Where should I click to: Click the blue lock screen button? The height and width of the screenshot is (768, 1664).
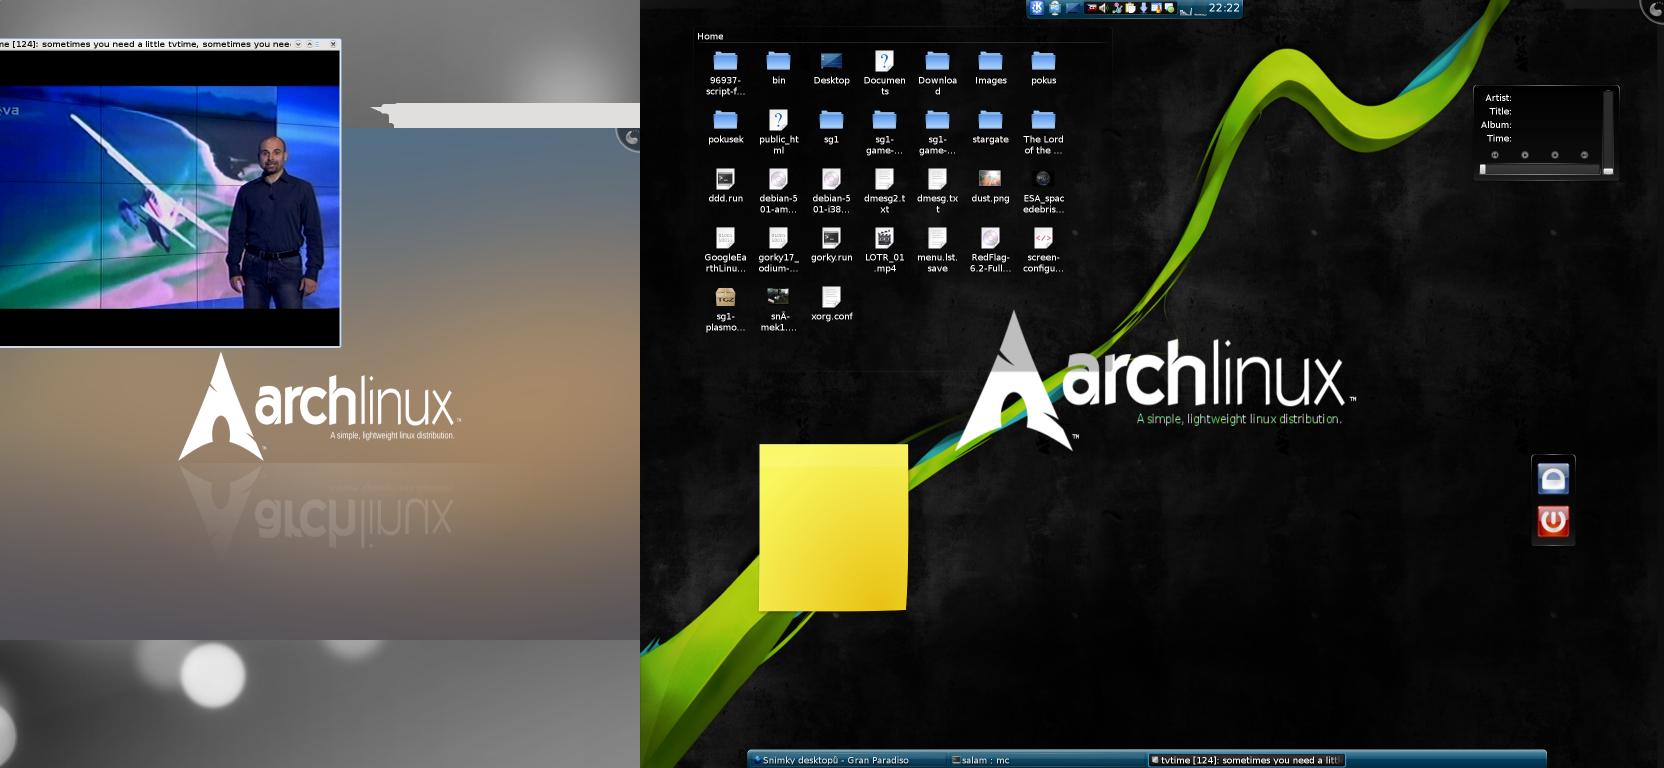(1553, 479)
